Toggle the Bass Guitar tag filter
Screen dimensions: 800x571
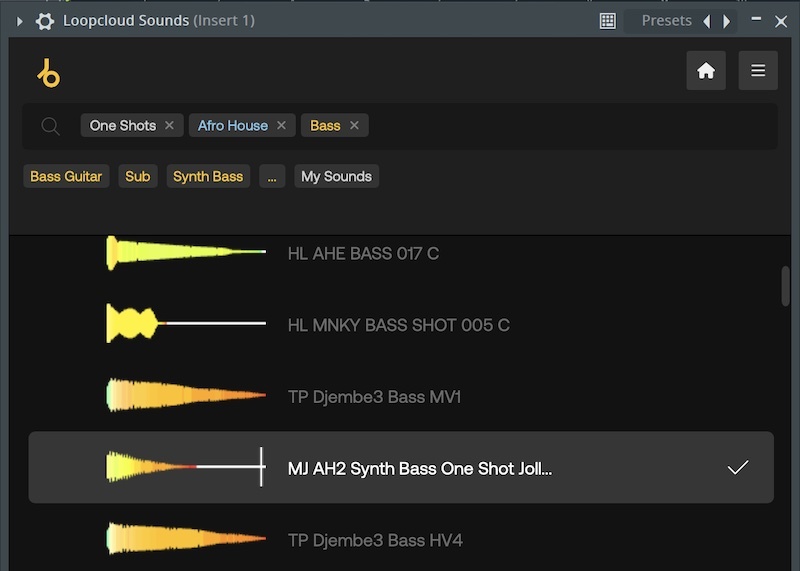66,177
